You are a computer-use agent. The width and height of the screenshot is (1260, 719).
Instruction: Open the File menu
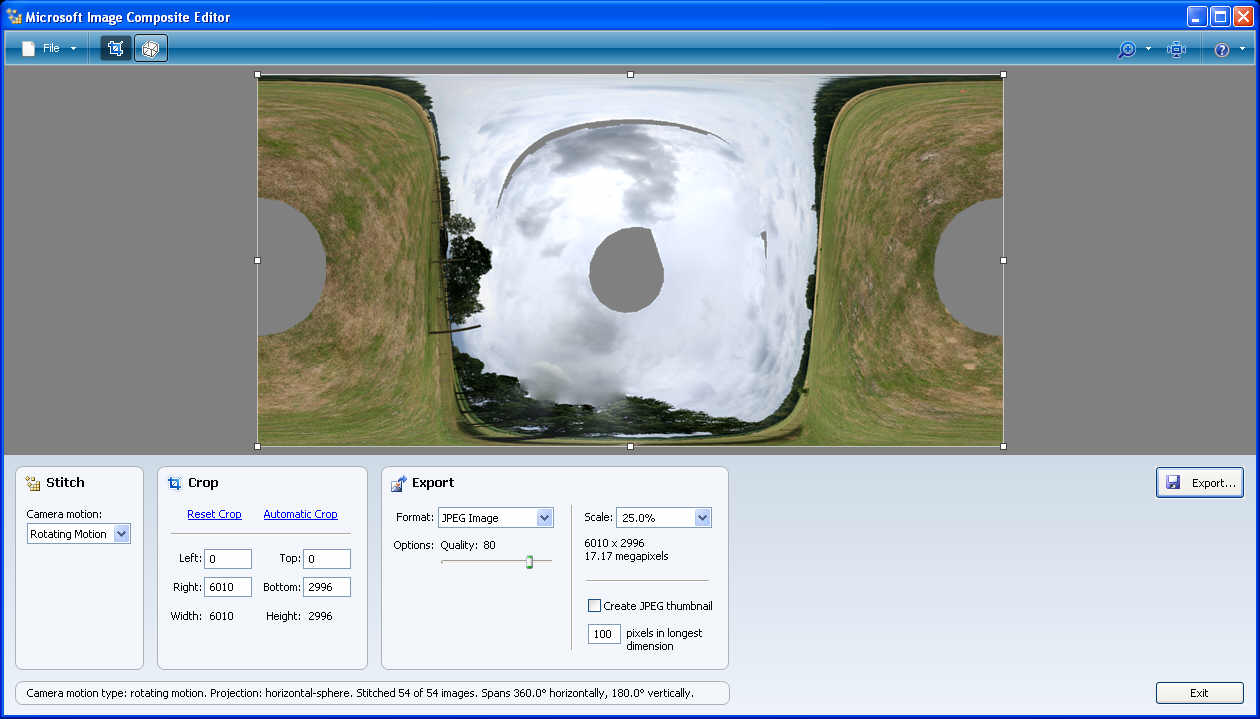click(51, 48)
